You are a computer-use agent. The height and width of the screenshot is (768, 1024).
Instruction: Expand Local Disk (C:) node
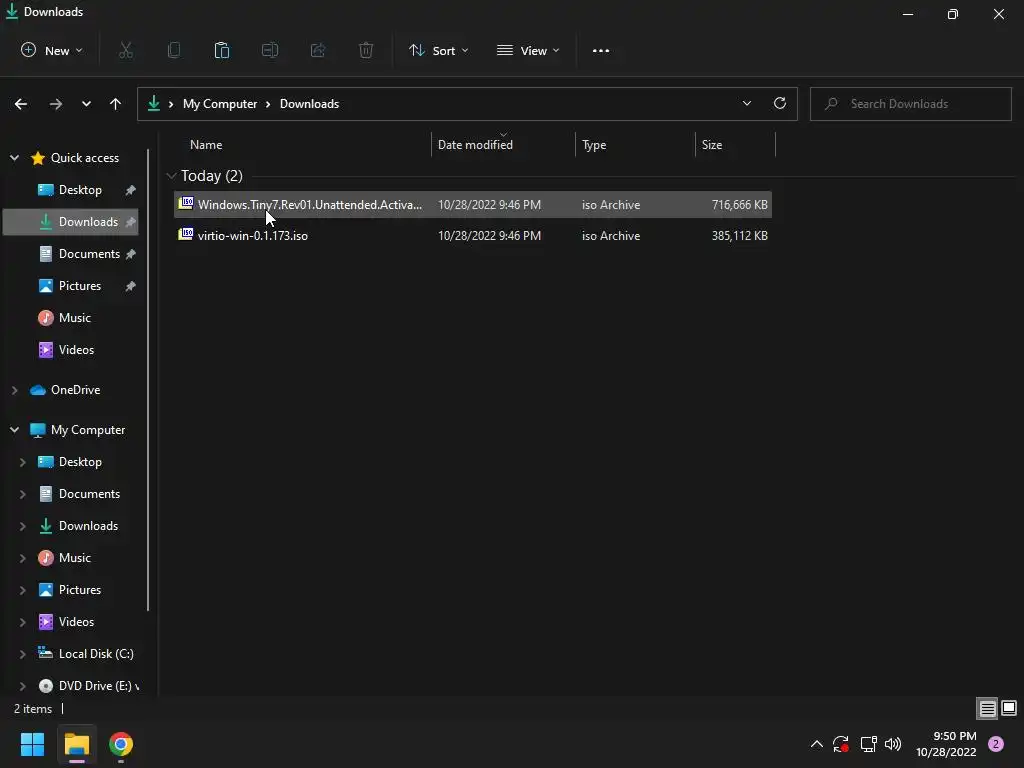point(22,654)
